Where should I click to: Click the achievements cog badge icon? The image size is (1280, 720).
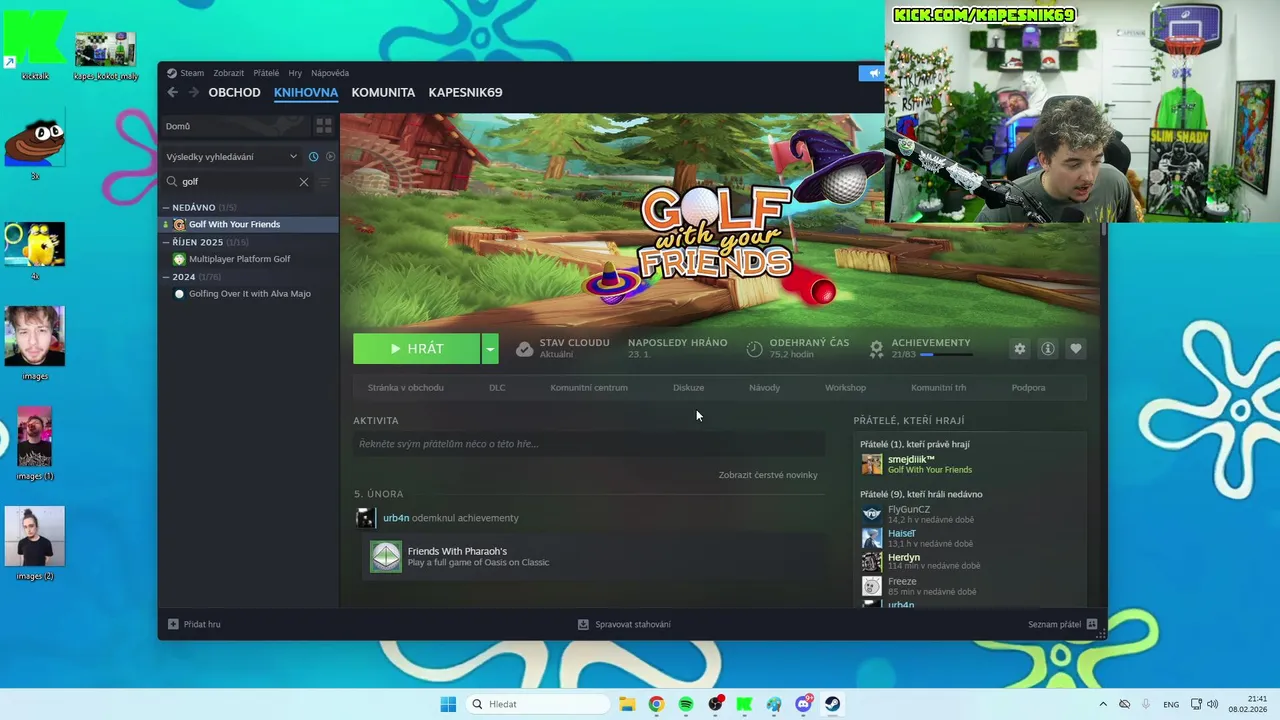click(877, 348)
